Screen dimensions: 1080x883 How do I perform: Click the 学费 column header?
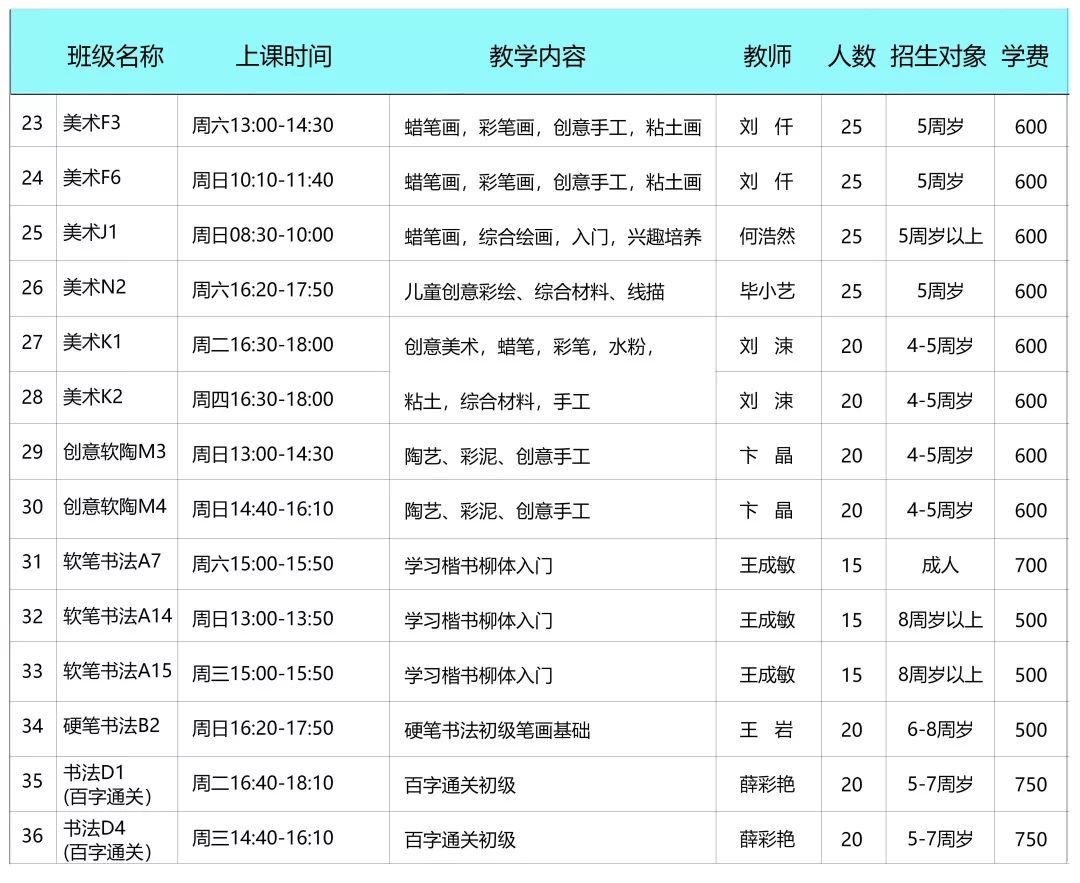tap(1025, 56)
